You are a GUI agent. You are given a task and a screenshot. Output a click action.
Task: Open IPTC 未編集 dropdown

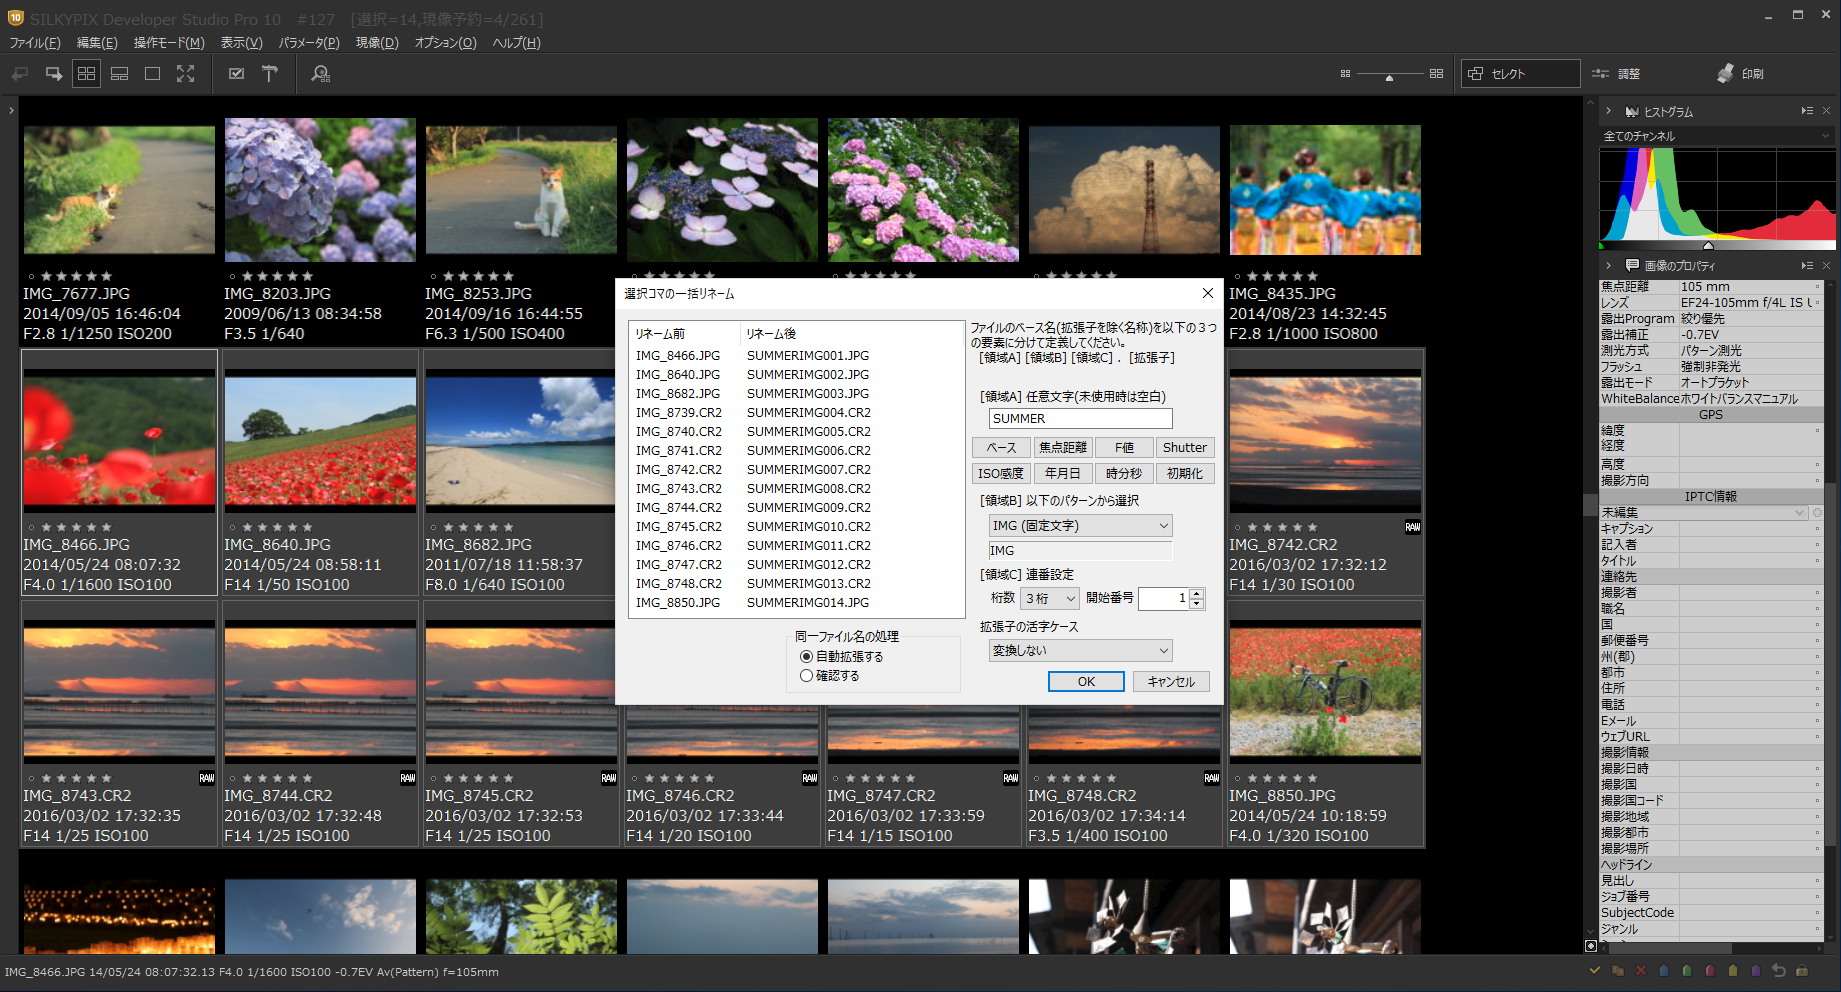coord(1704,513)
